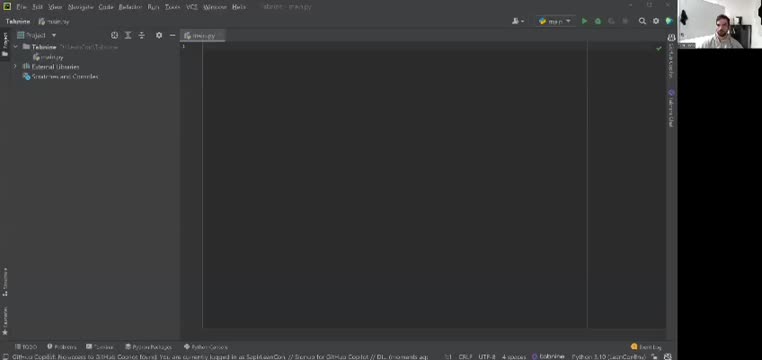Open the Python Console tool window
This screenshot has height=360, width=762.
tap(206, 347)
